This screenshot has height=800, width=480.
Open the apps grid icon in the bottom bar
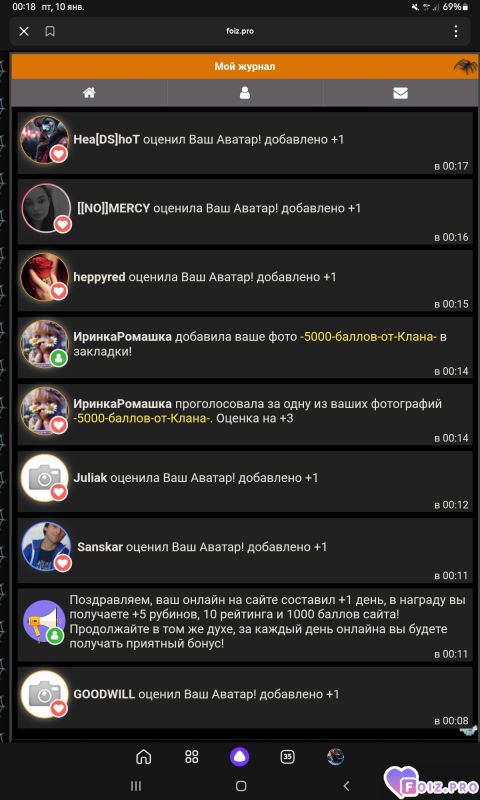pyautogui.click(x=192, y=757)
